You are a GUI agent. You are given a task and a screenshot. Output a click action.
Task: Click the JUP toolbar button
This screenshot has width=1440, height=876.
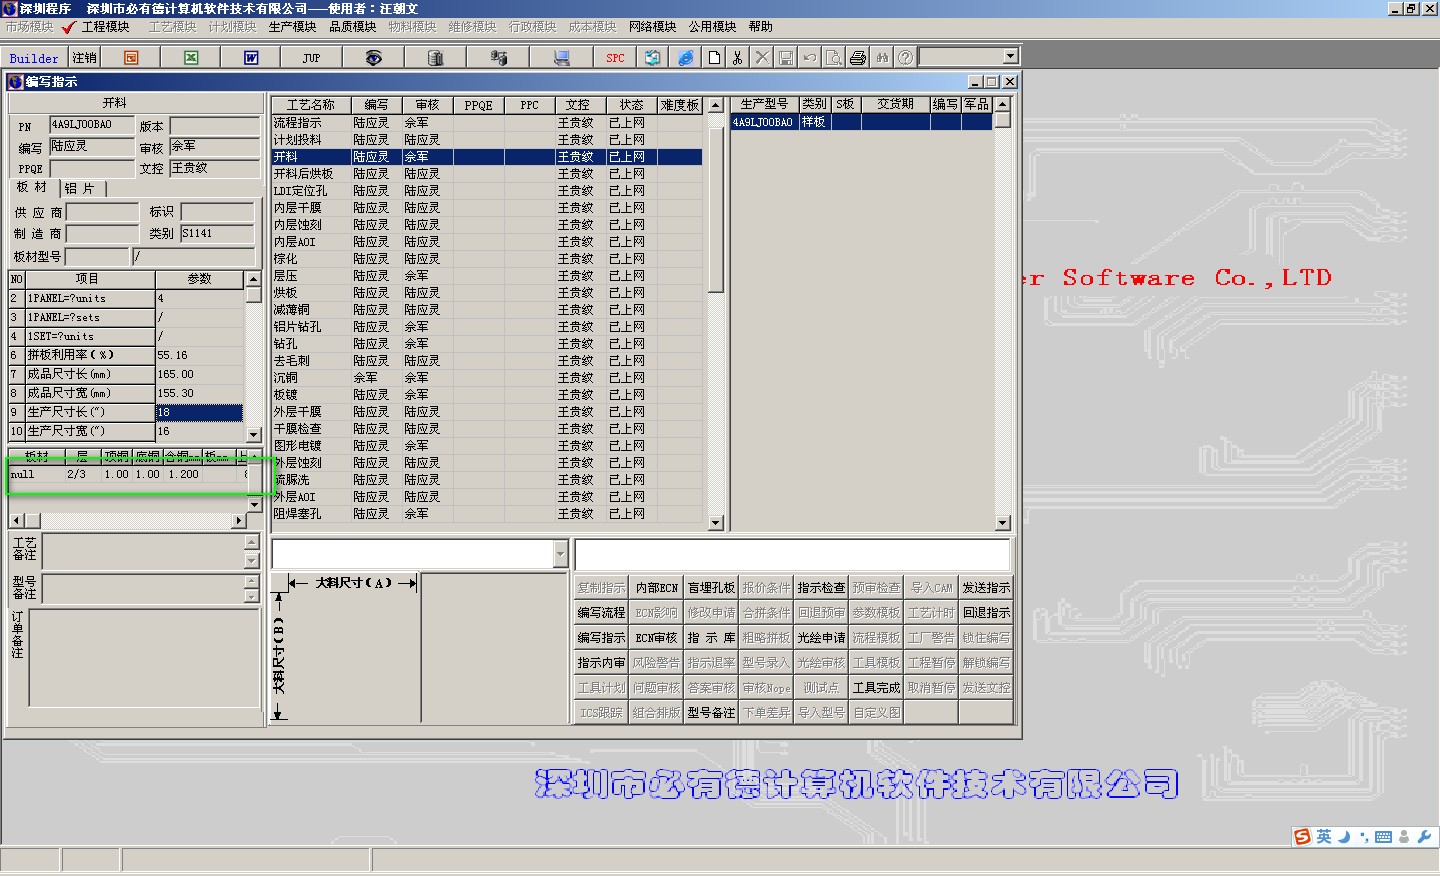point(311,58)
